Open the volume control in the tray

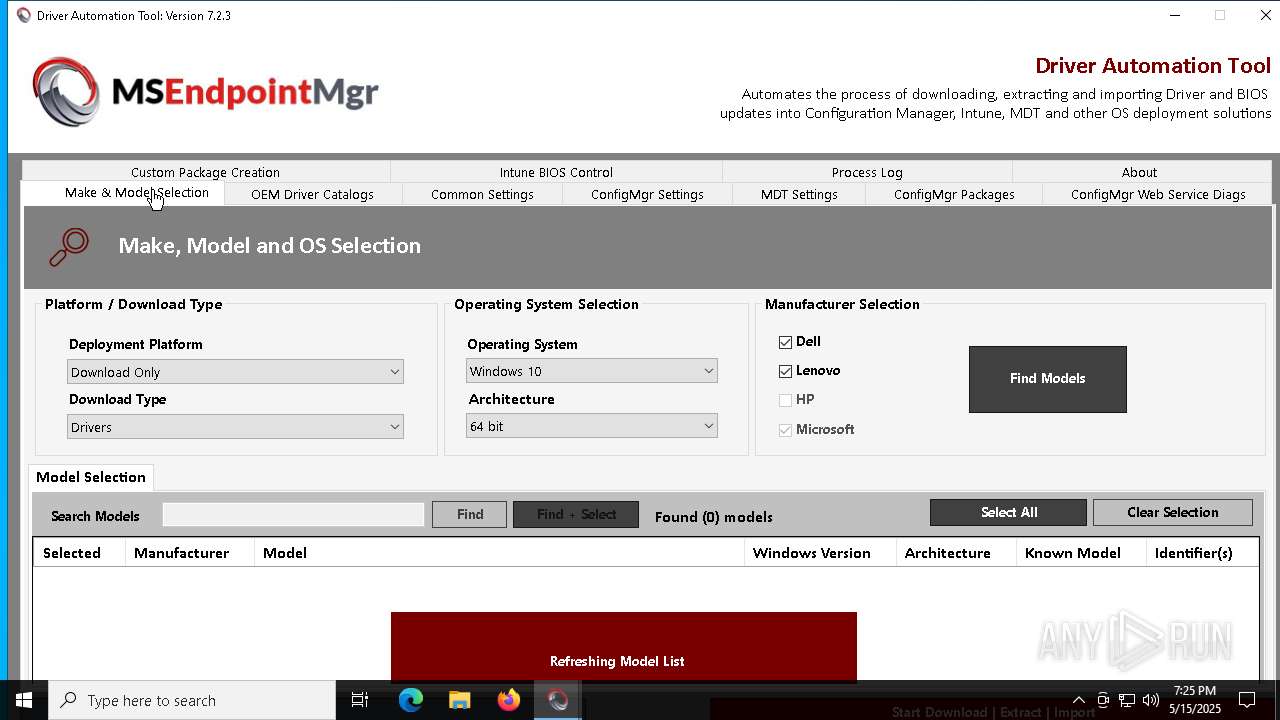point(1150,700)
